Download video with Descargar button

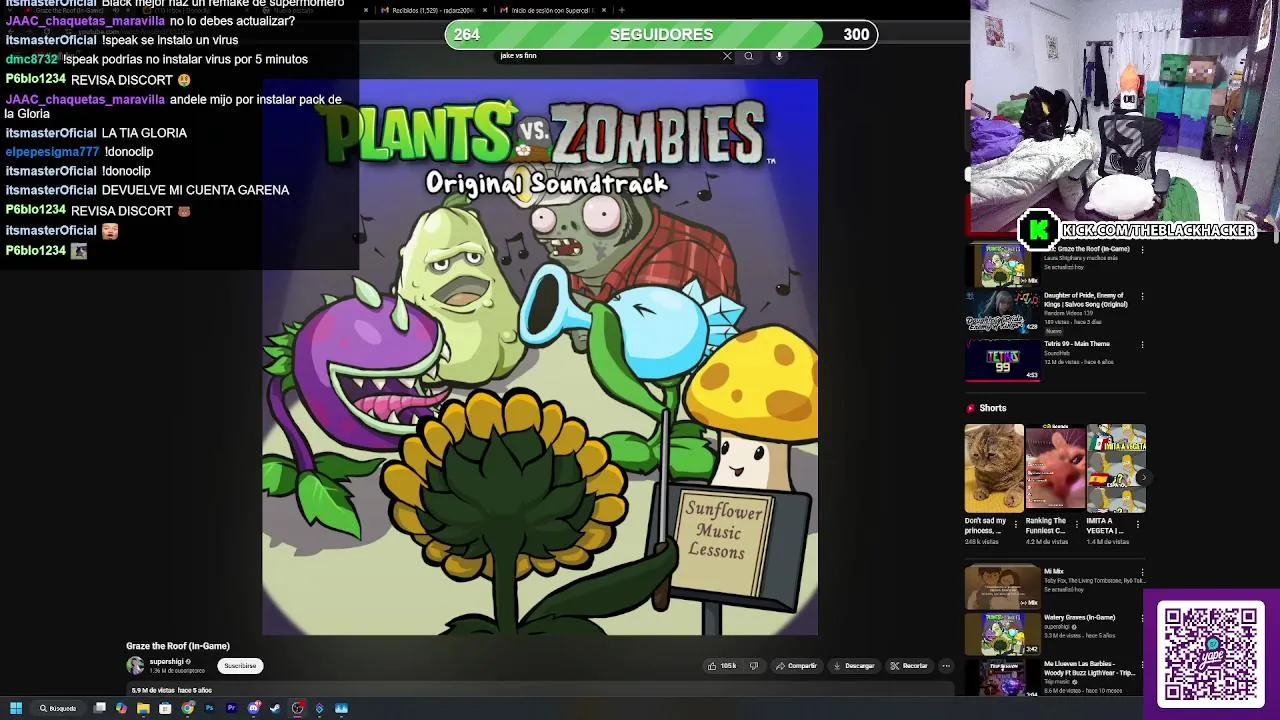[853, 666]
